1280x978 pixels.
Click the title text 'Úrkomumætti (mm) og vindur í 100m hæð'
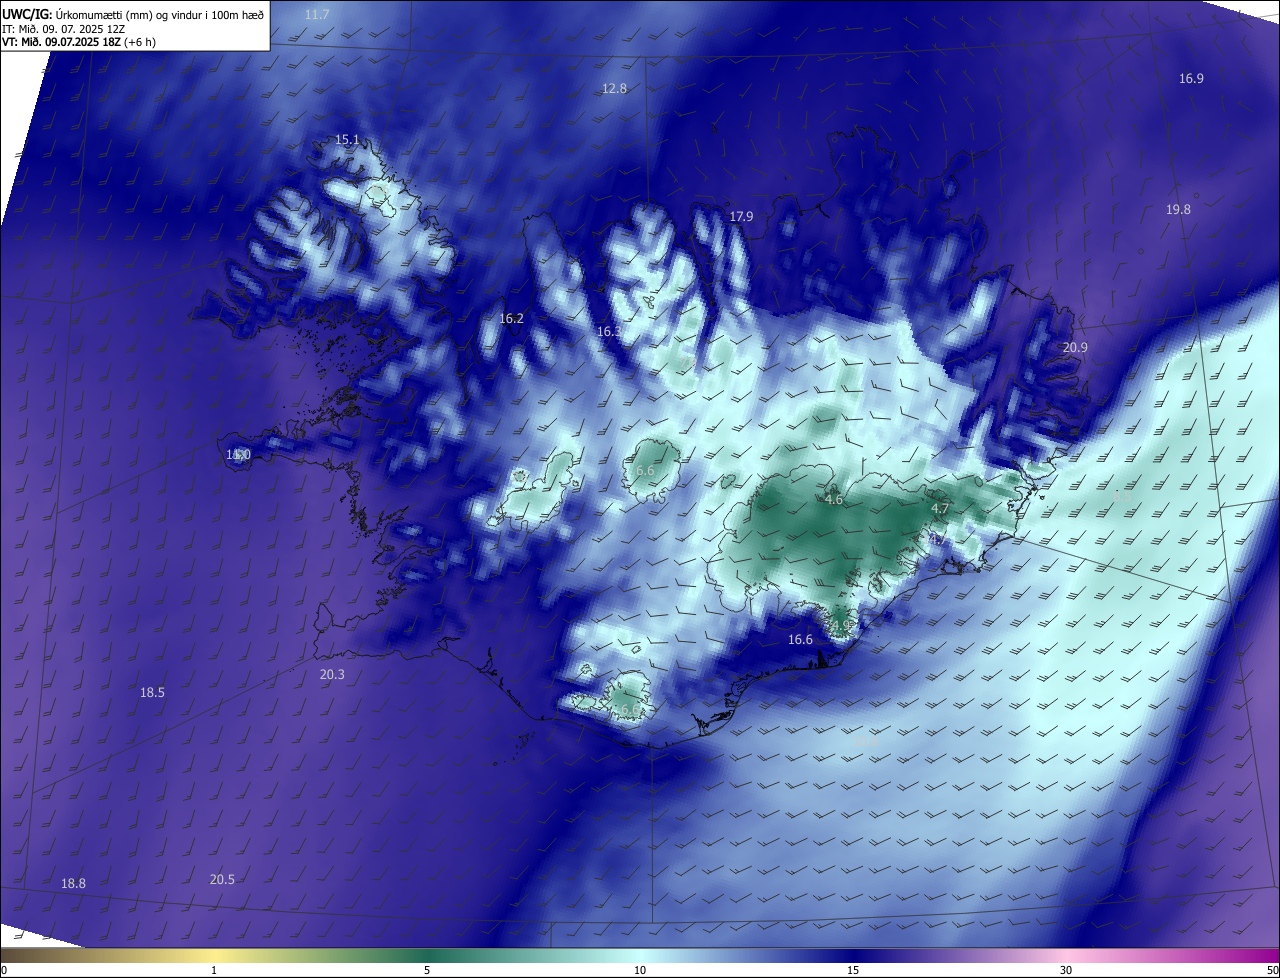(x=159, y=15)
